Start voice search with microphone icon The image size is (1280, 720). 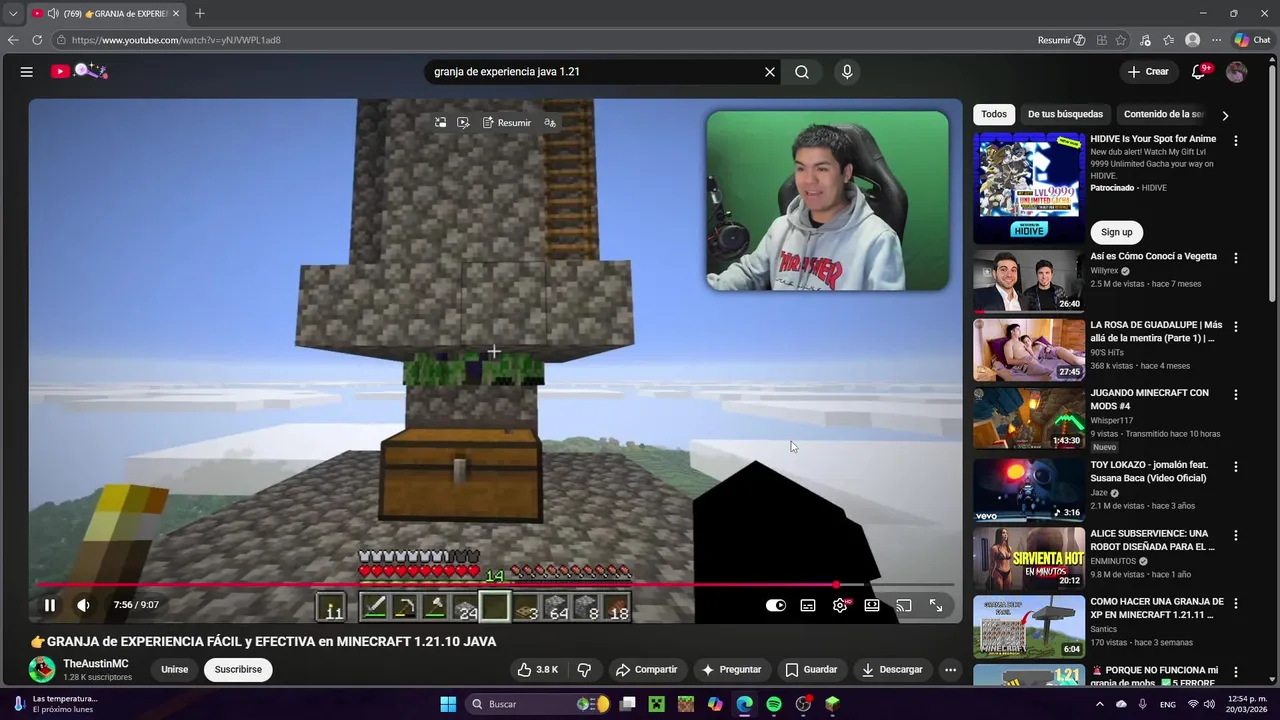847,72
